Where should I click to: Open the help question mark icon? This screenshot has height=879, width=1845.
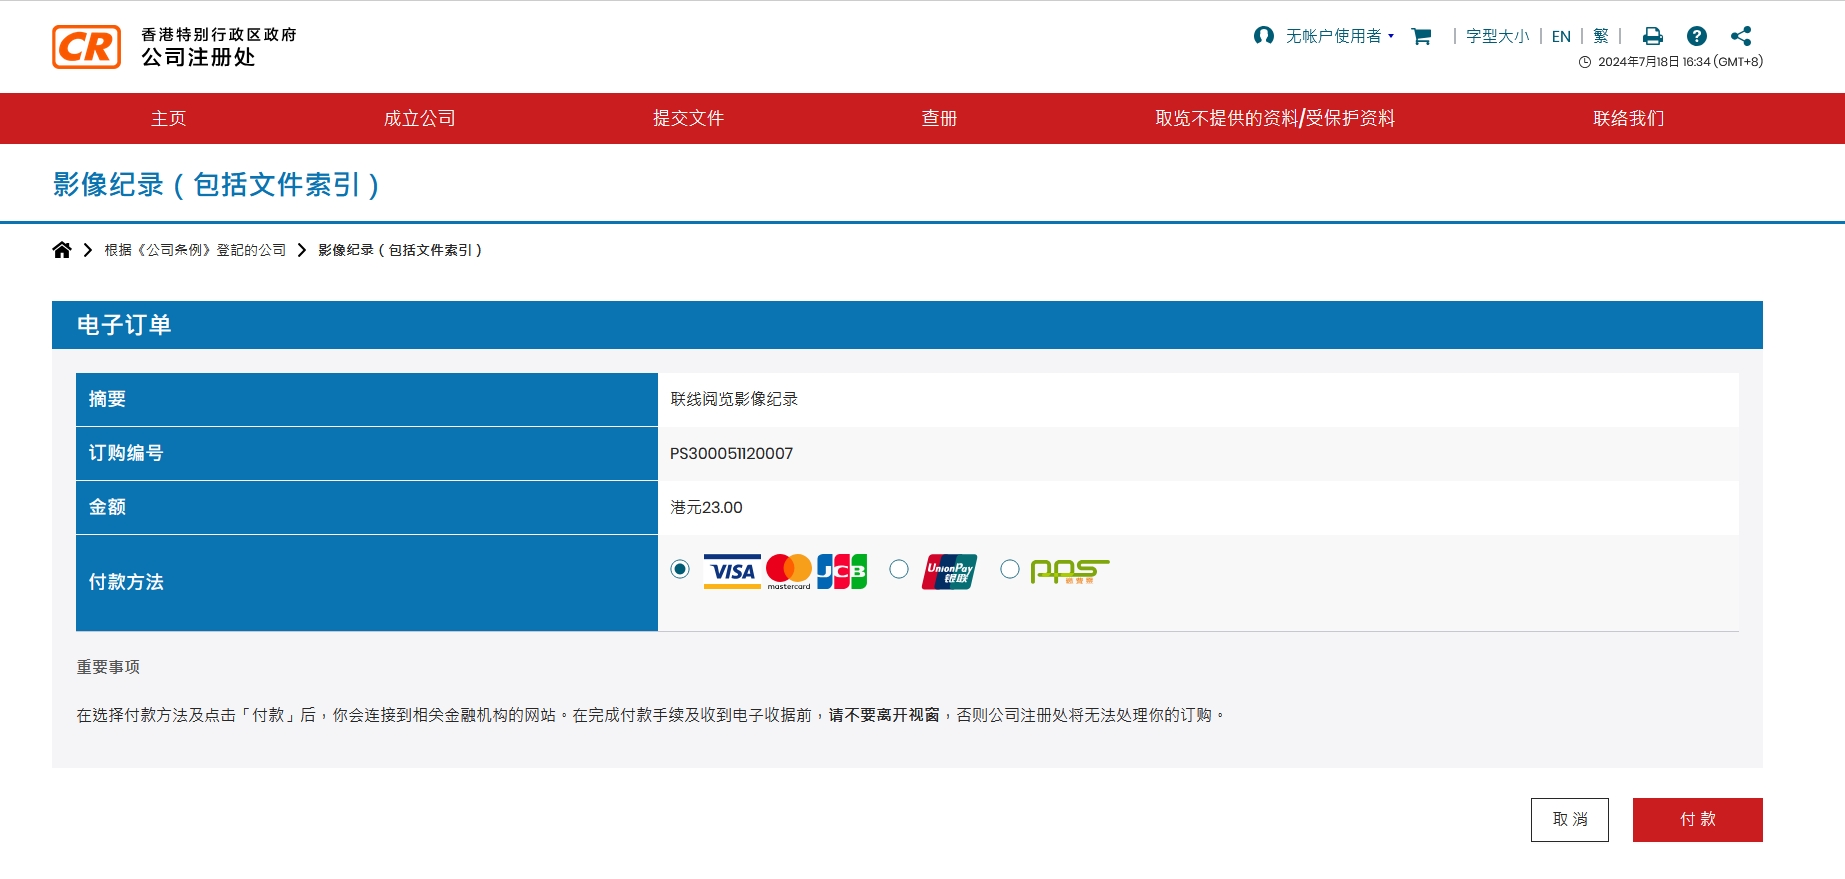[x=1696, y=36]
